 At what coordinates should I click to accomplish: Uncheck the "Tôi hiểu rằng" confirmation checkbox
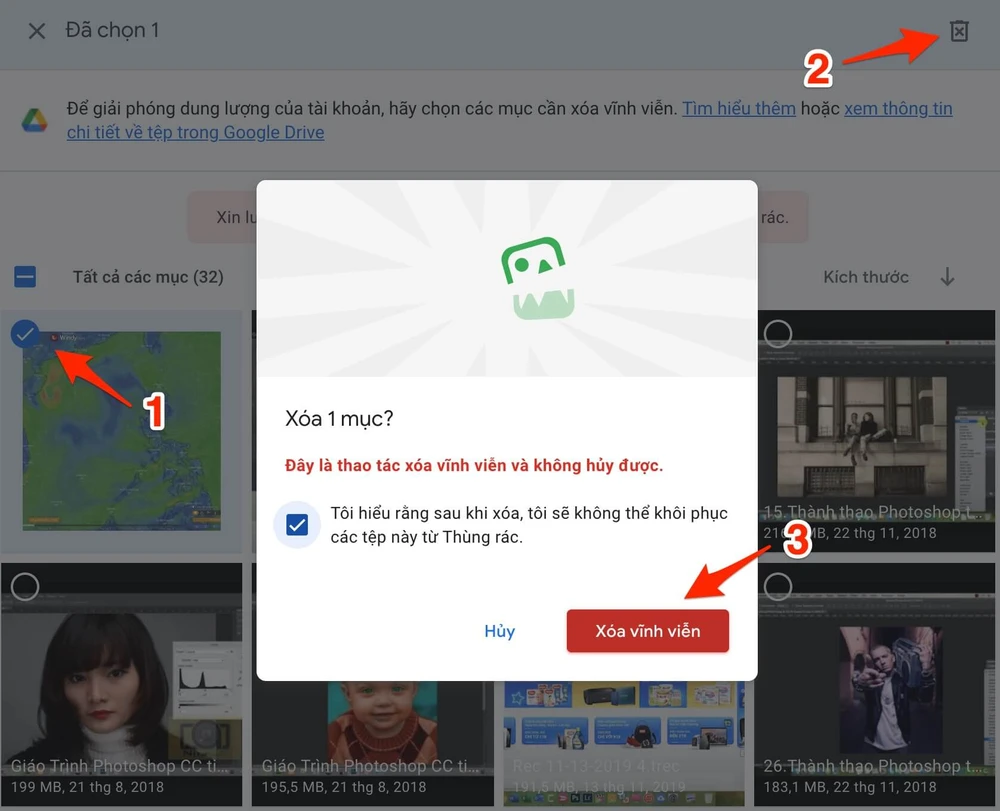coord(297,525)
